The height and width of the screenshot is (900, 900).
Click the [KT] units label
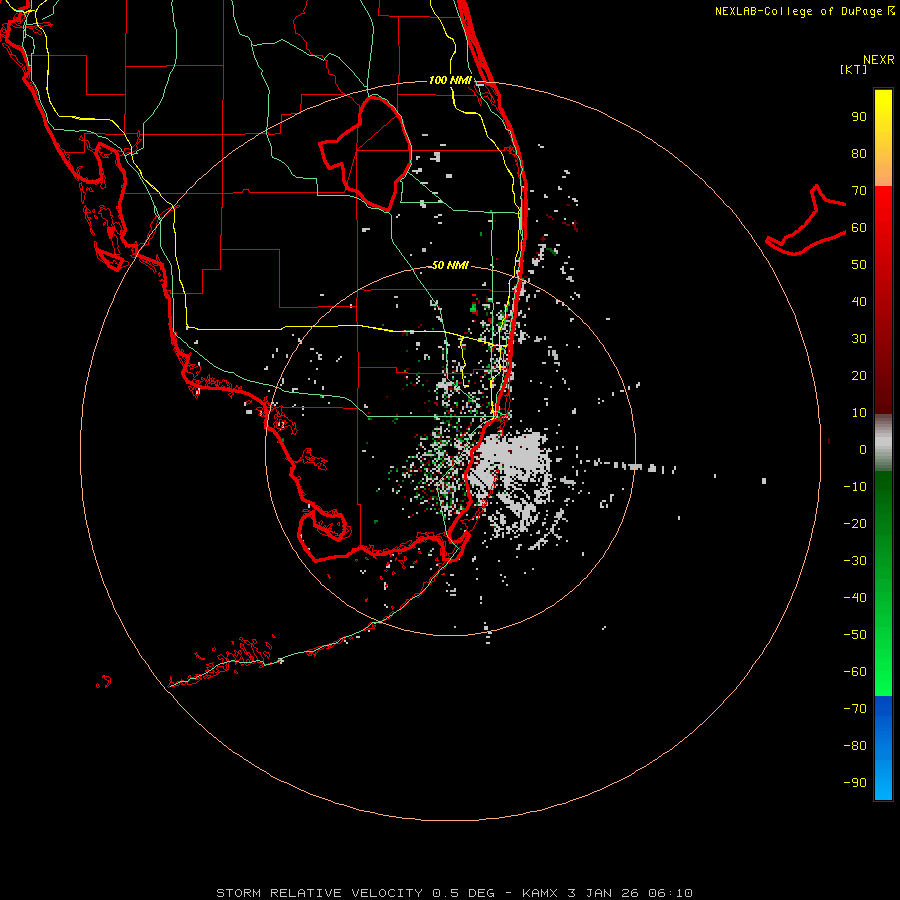pyautogui.click(x=853, y=69)
